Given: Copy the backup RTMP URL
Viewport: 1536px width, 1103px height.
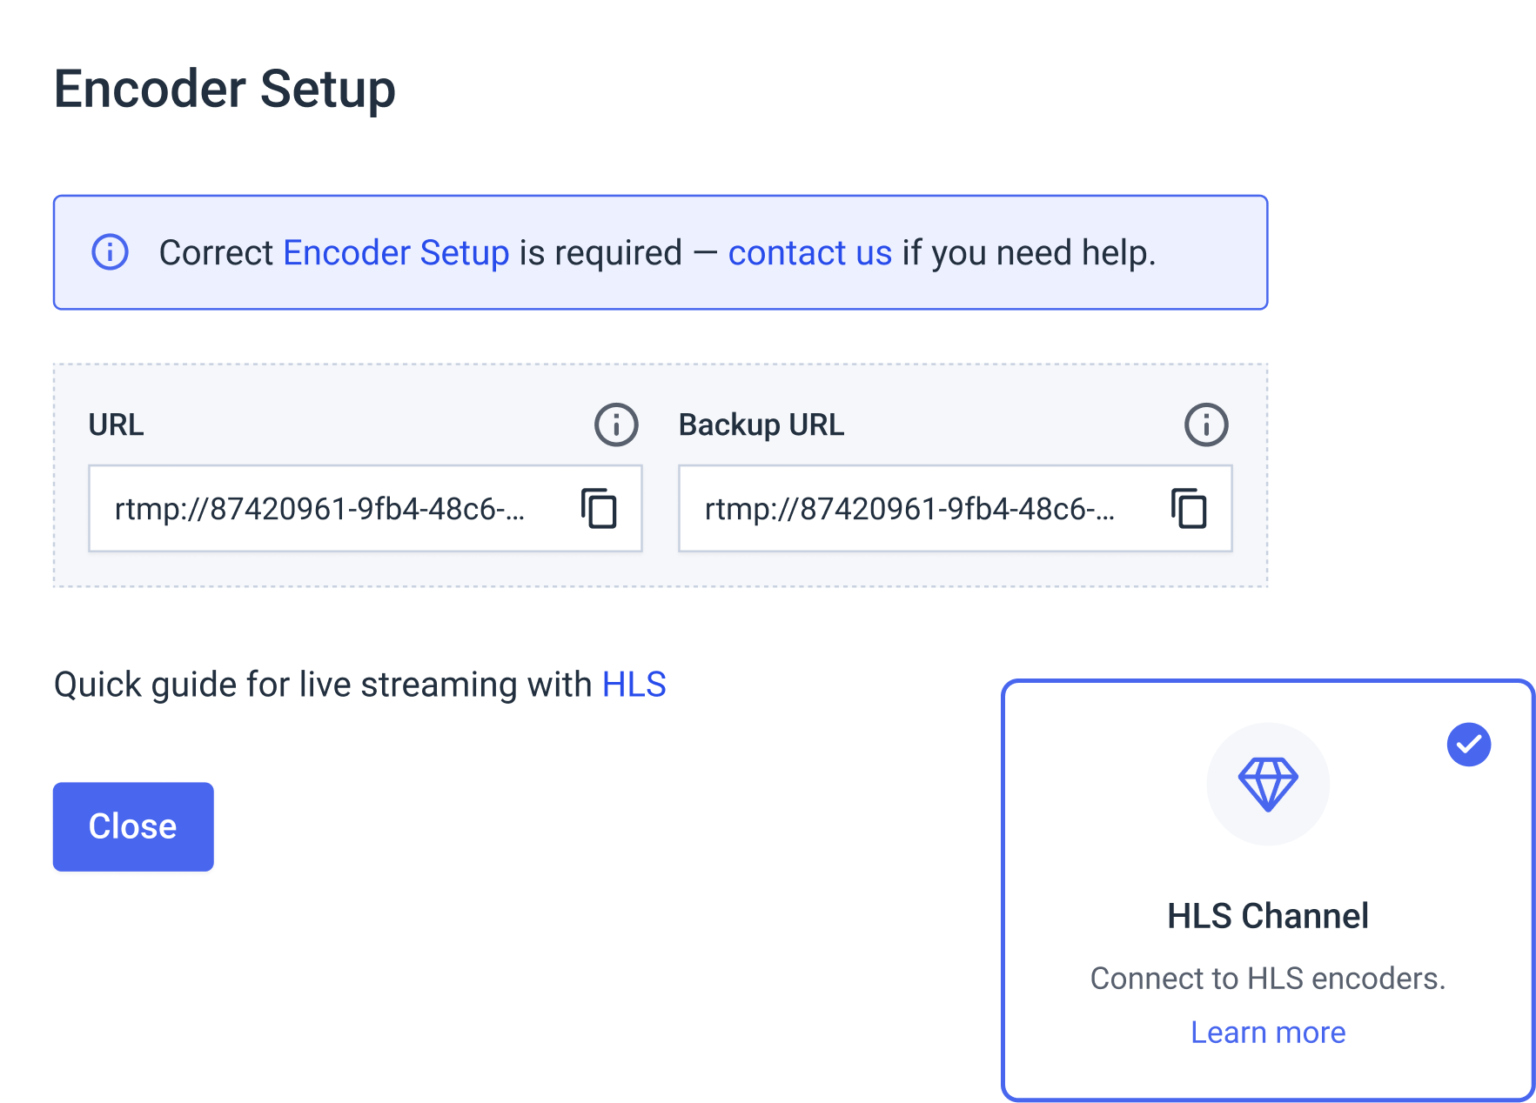Looking at the screenshot, I should pos(1189,509).
